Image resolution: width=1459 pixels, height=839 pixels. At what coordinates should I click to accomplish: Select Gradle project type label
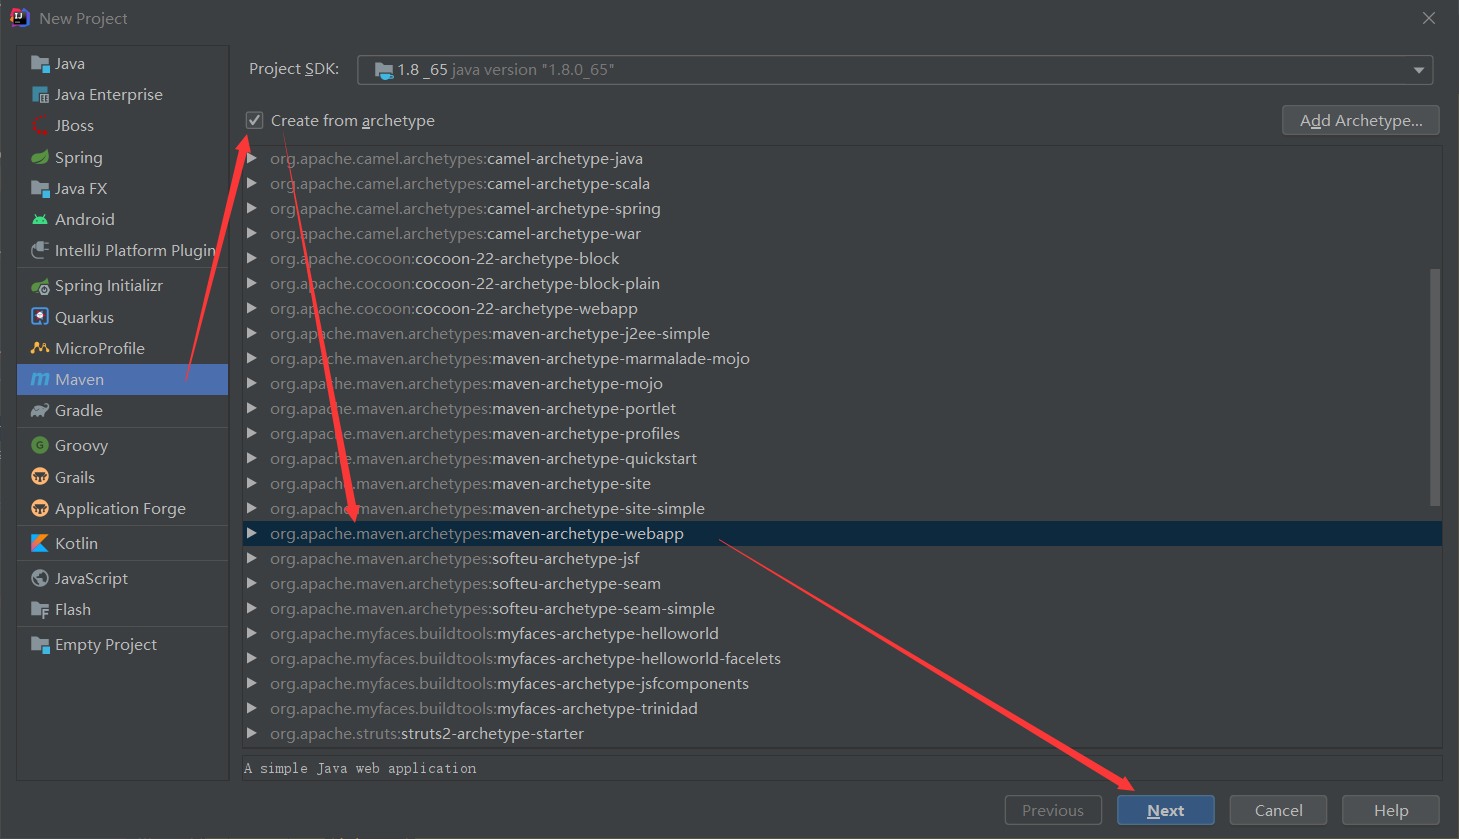point(79,410)
